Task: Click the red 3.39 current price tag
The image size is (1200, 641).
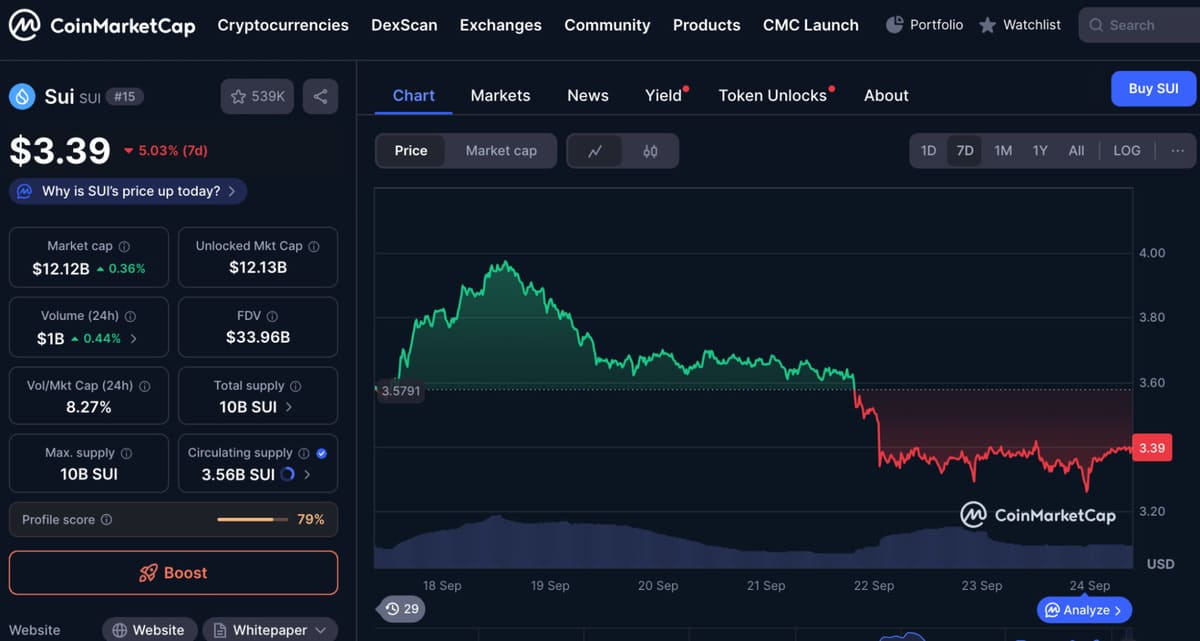Action: [x=1152, y=447]
